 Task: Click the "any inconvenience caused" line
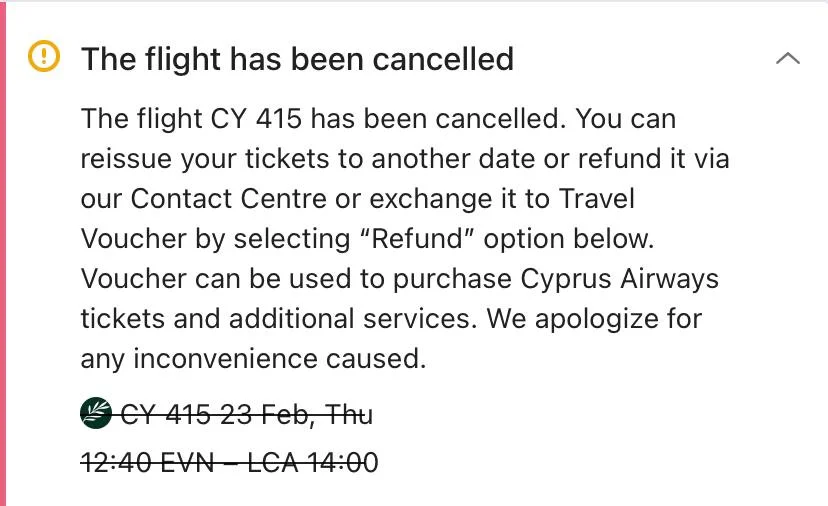pos(253,358)
